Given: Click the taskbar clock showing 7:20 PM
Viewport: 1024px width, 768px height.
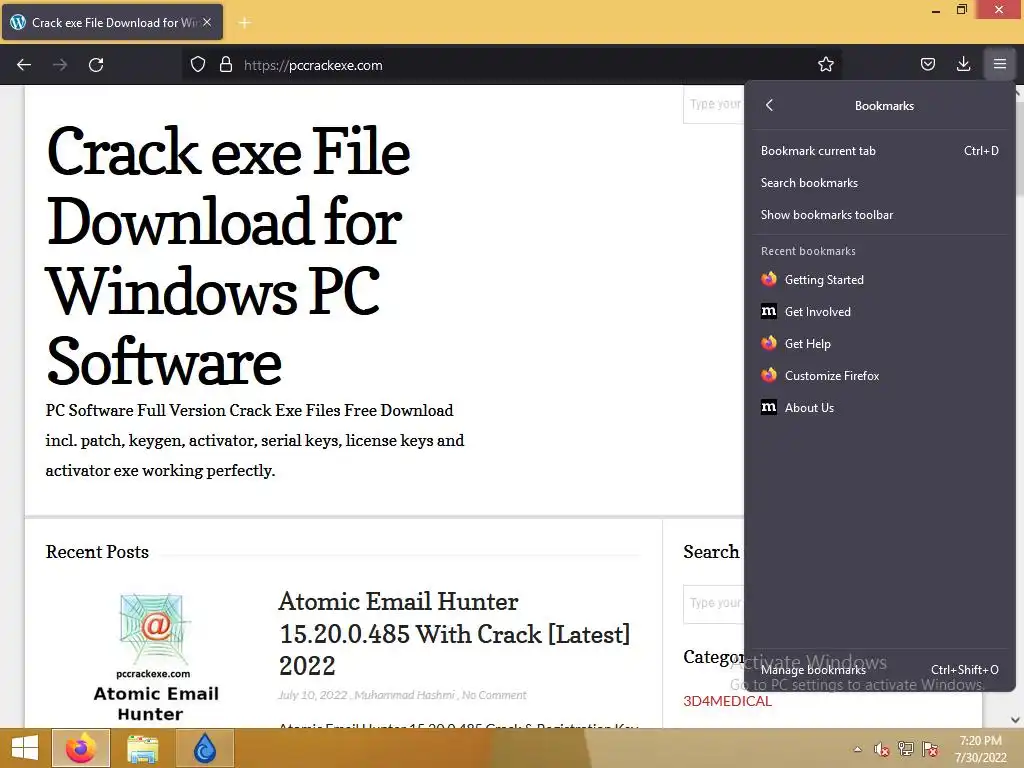Looking at the screenshot, I should (981, 749).
